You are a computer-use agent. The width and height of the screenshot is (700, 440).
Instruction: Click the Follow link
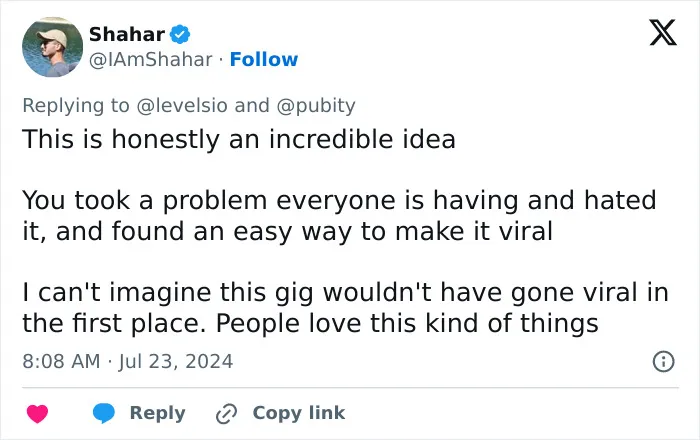tap(264, 59)
